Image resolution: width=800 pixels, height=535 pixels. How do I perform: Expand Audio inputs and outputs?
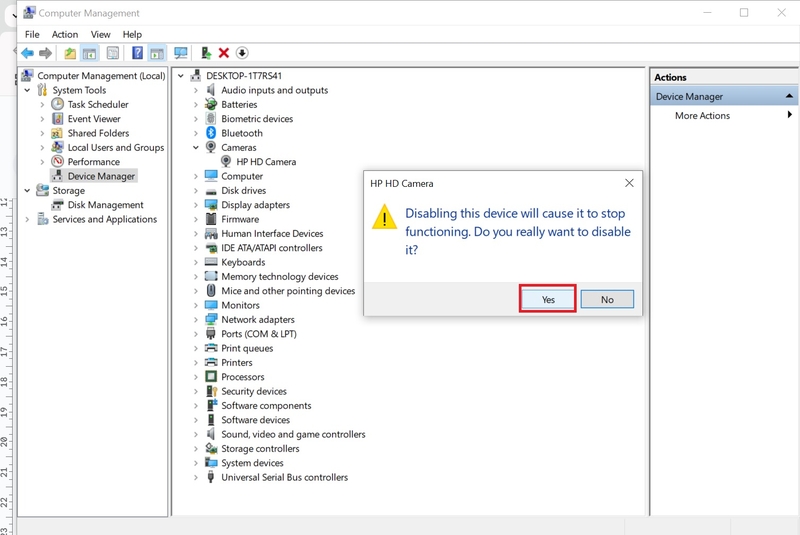[x=195, y=90]
